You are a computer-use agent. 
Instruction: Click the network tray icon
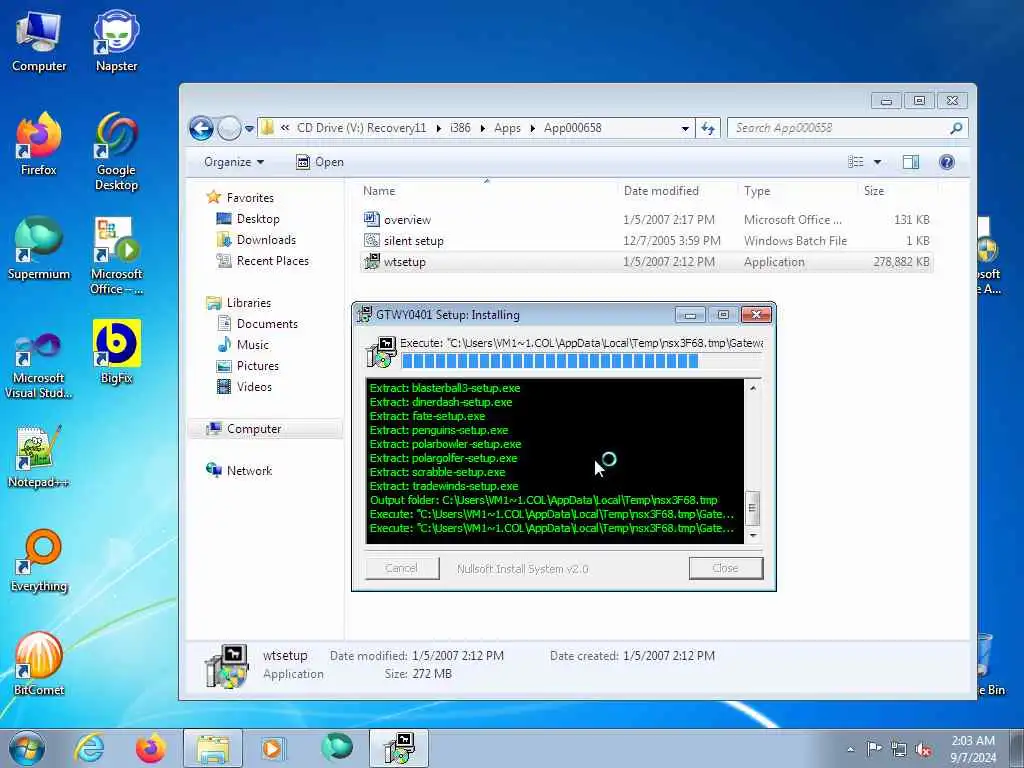(x=899, y=749)
